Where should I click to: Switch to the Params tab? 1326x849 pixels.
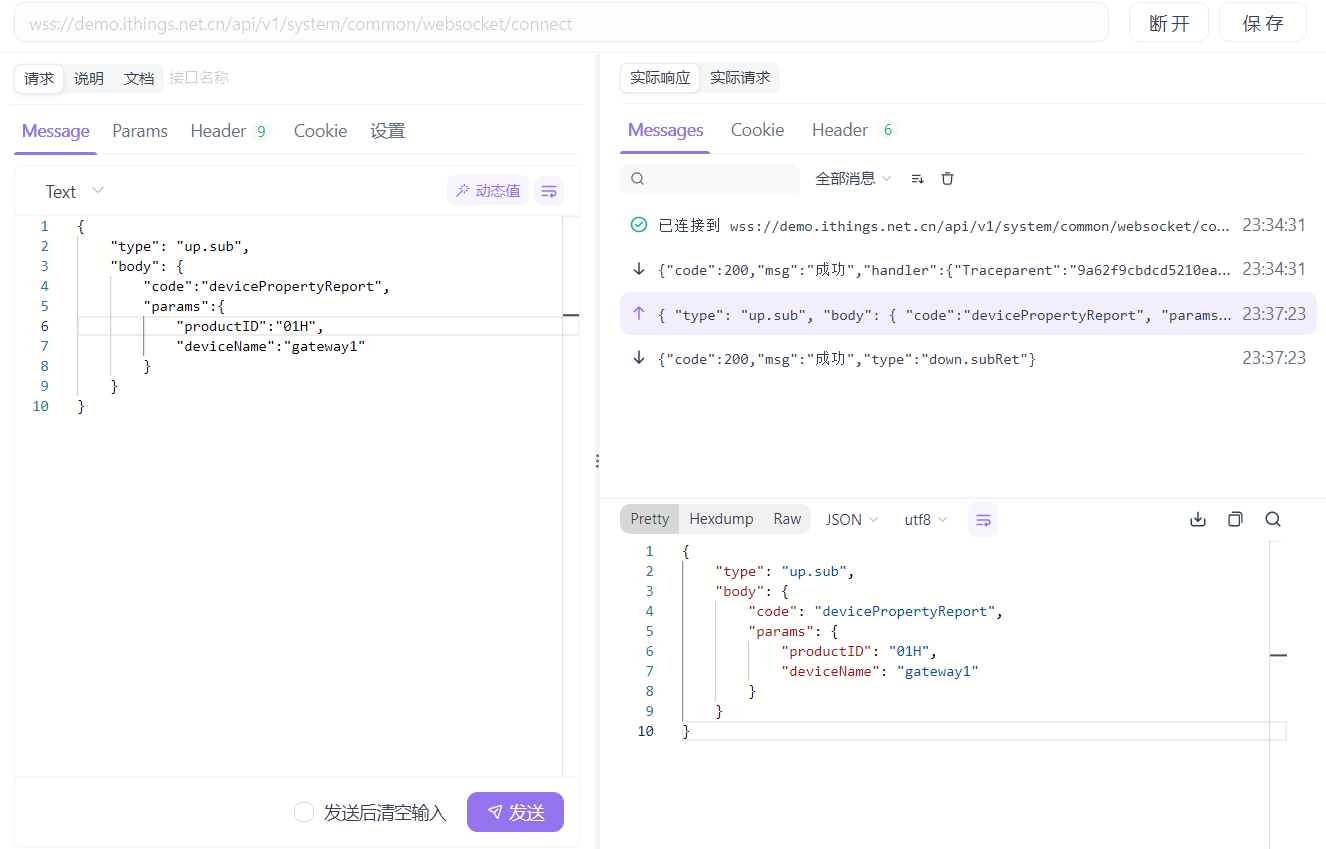pos(140,131)
